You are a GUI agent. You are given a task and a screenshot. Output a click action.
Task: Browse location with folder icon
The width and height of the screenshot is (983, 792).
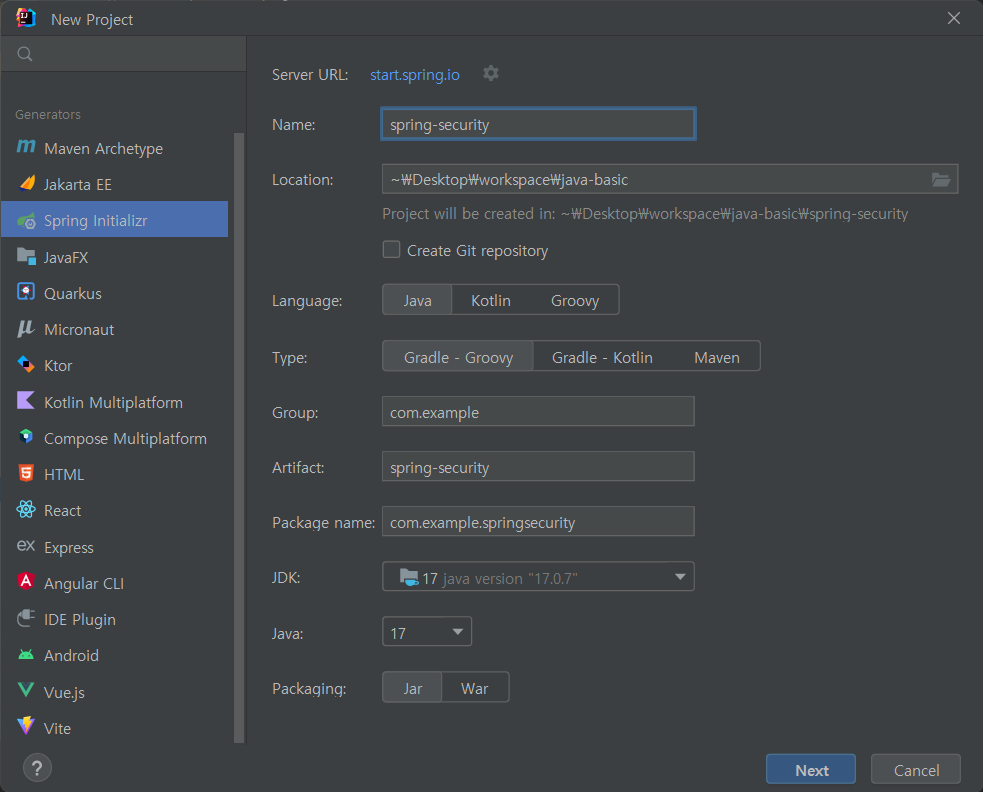[x=940, y=180]
